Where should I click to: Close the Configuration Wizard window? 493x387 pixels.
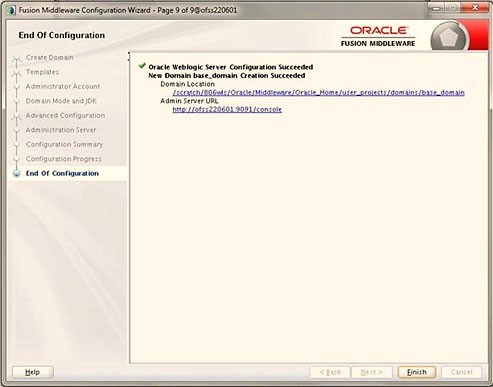475,7
